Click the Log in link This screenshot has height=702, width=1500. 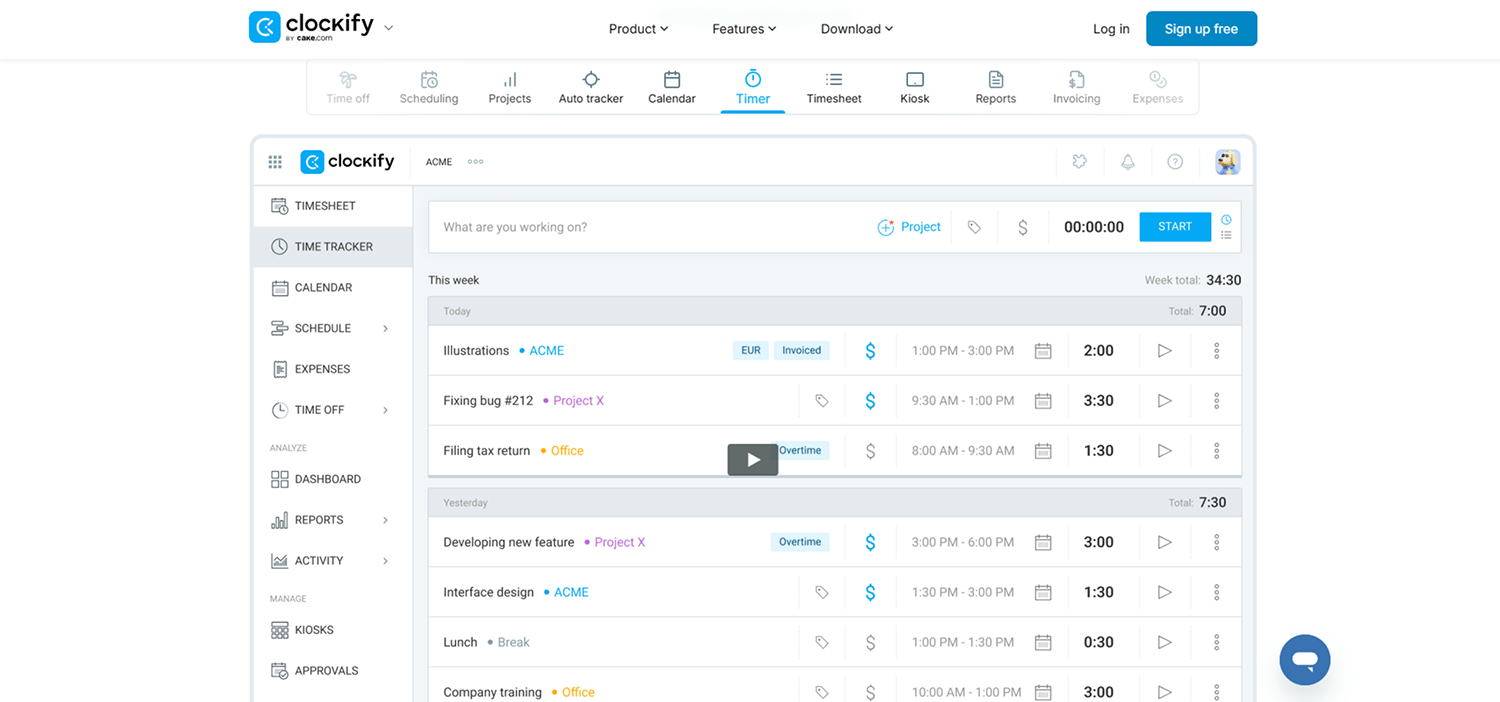pos(1111,29)
